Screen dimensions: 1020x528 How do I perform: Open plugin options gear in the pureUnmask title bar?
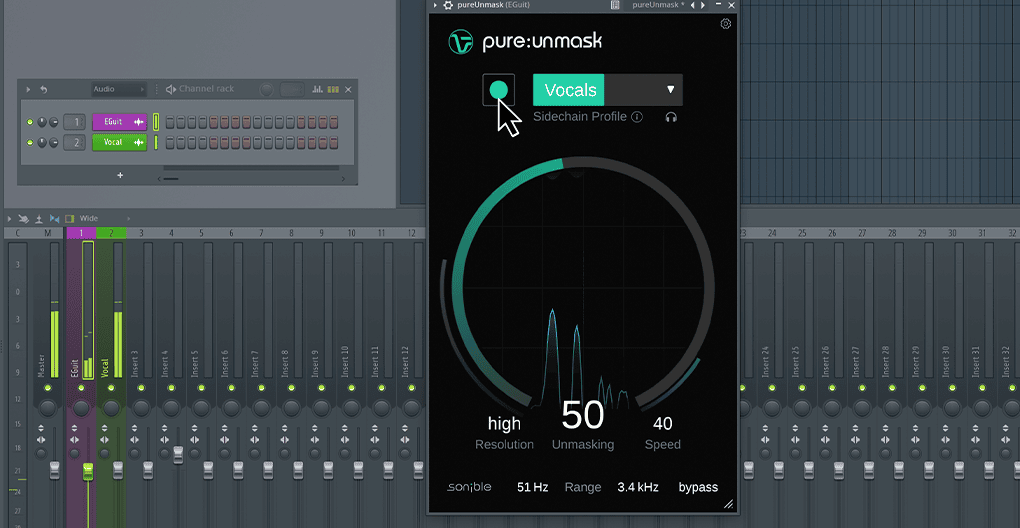(x=448, y=5)
